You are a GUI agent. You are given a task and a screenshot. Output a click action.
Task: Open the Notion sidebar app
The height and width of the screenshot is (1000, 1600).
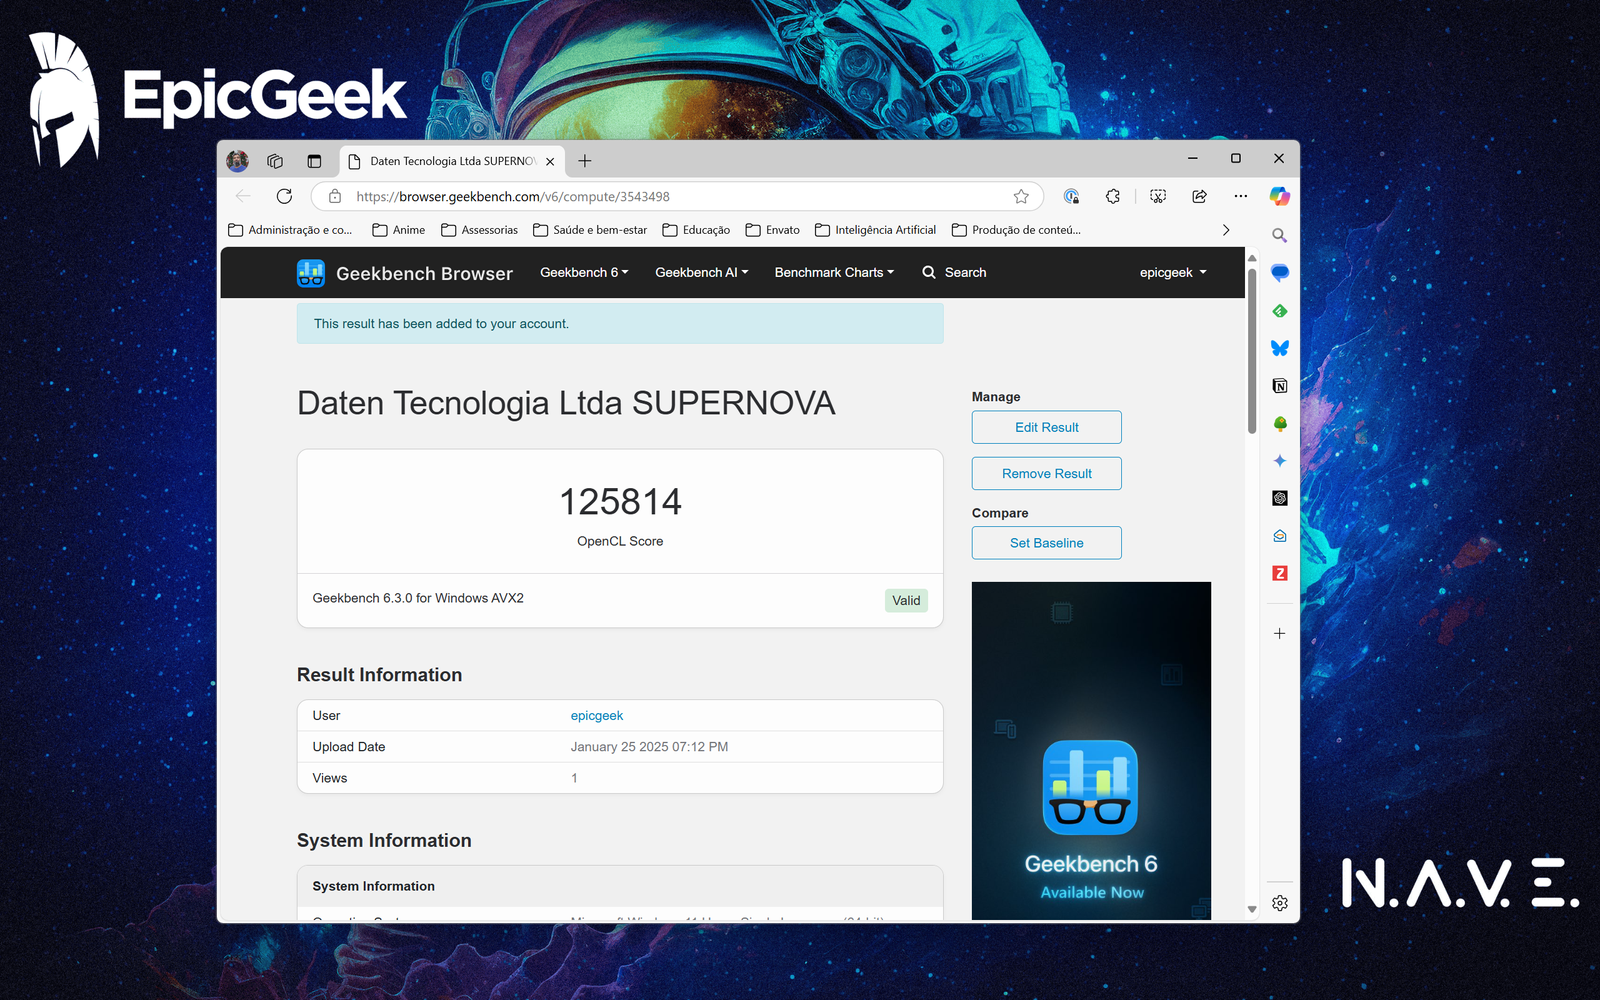pos(1279,386)
